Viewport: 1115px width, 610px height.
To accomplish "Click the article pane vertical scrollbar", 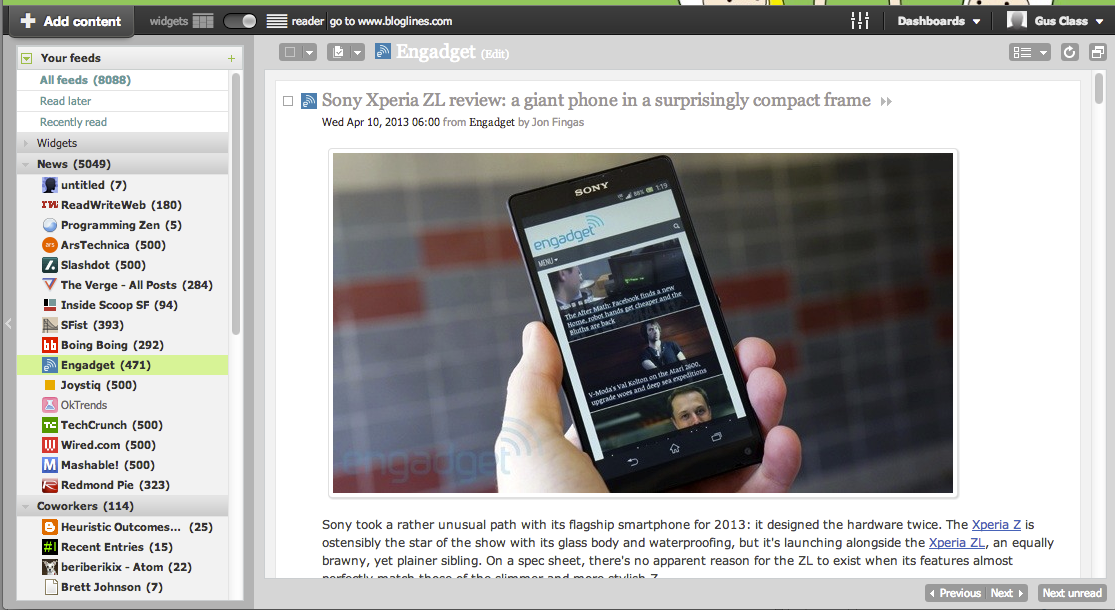I will pos(1099,88).
